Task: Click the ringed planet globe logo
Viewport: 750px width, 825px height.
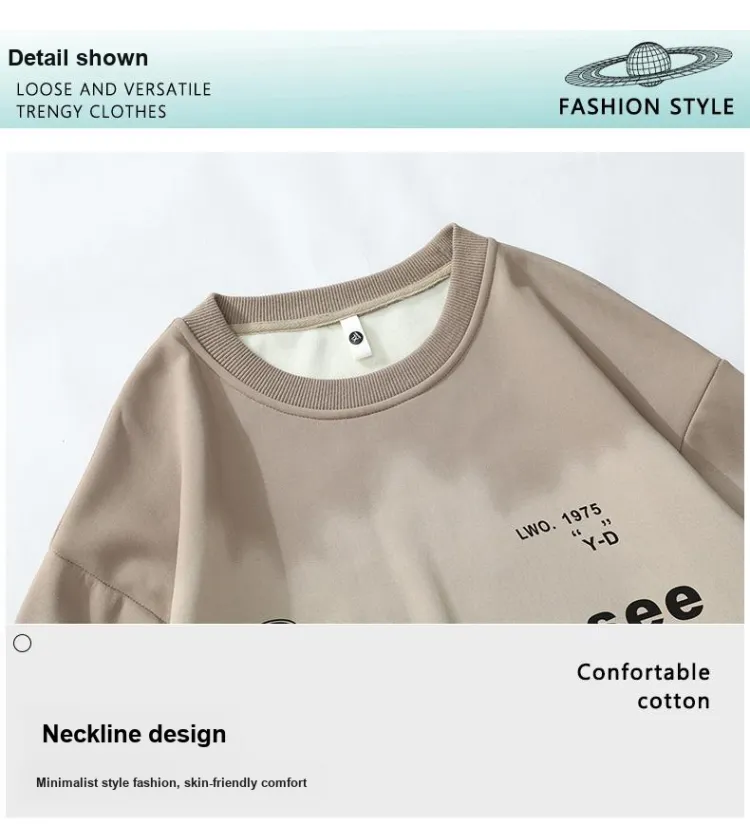Action: tap(648, 64)
